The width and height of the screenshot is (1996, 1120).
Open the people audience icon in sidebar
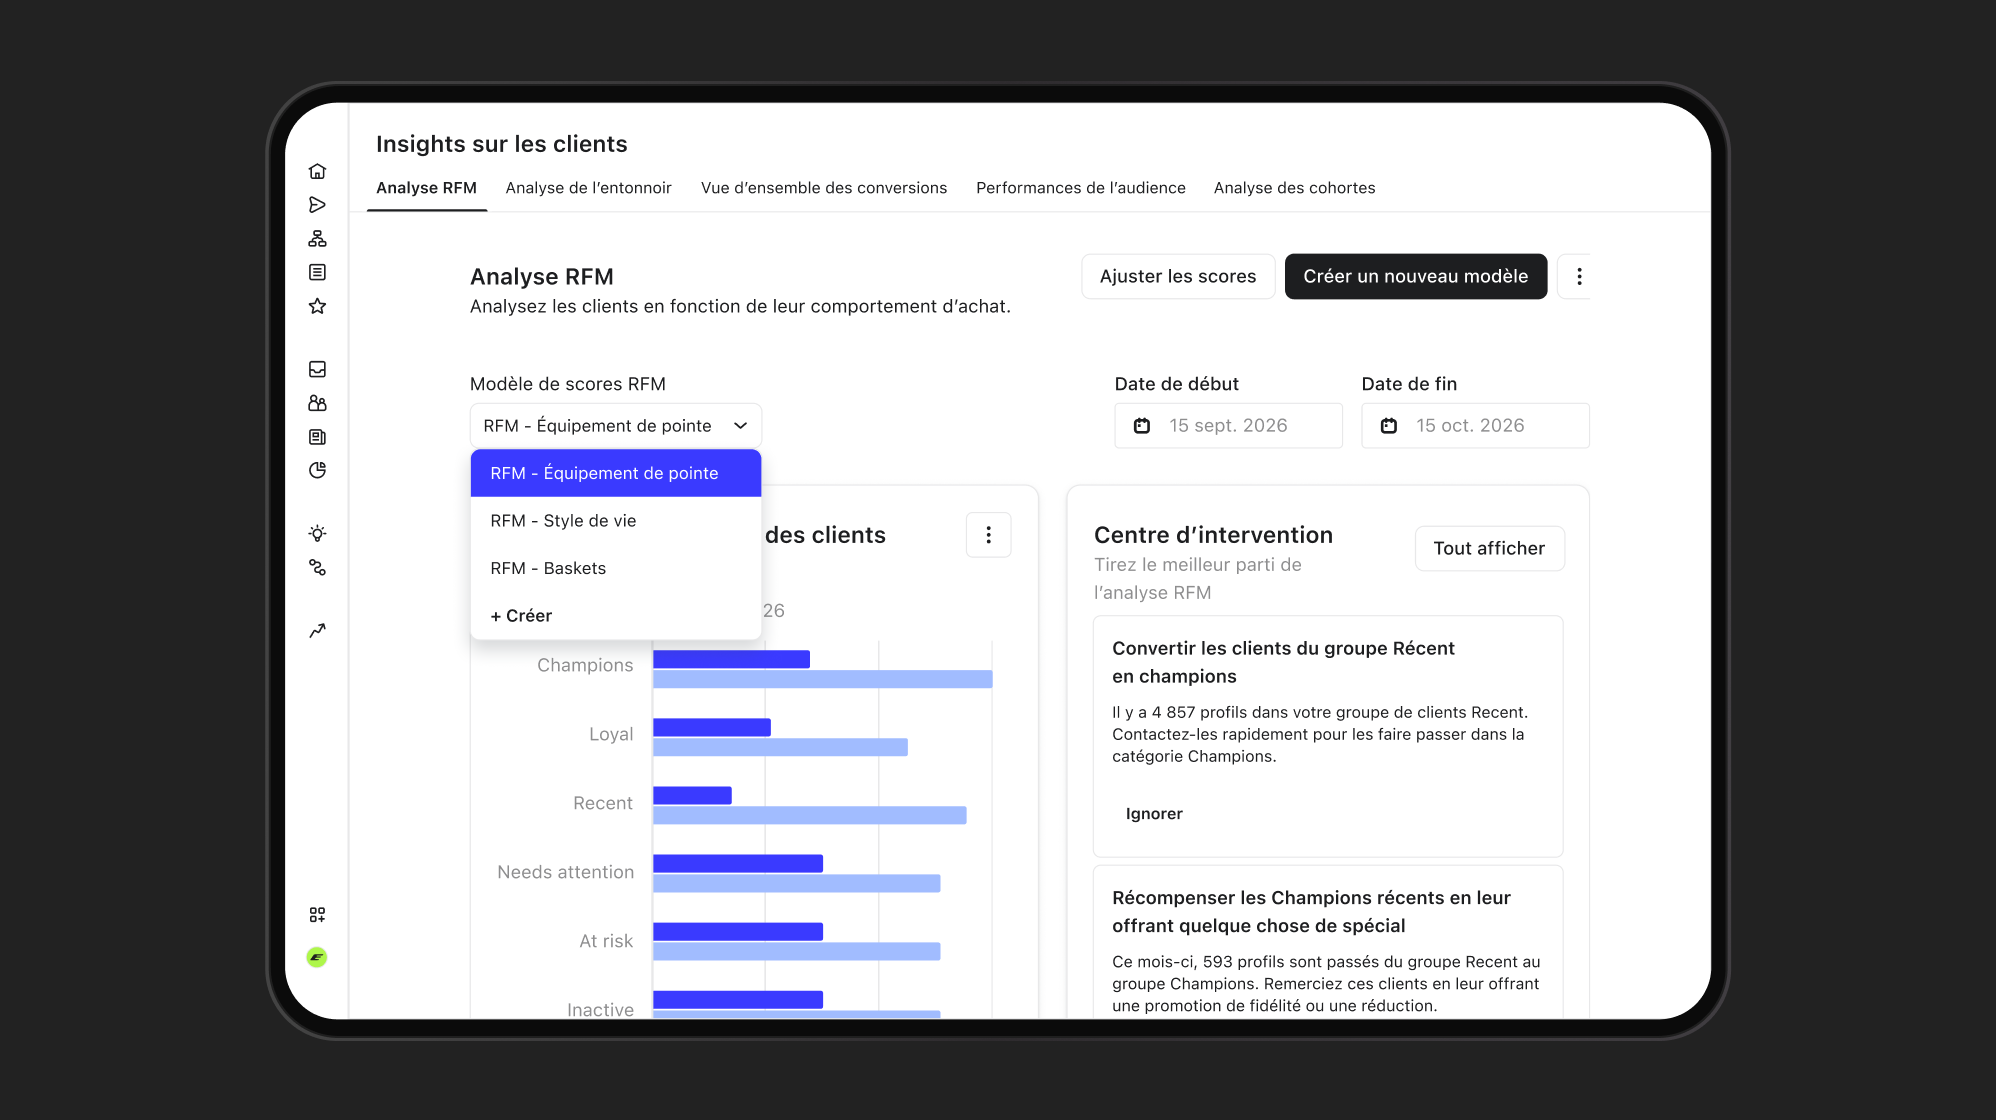coord(317,403)
